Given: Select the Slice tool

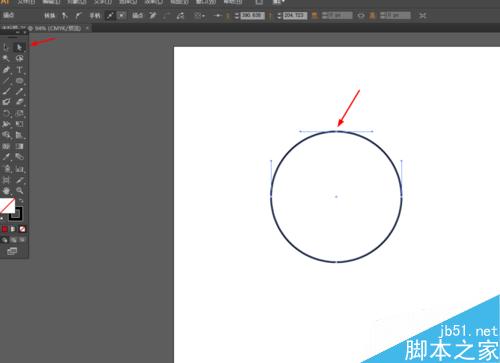Looking at the screenshot, I should click(19, 180).
